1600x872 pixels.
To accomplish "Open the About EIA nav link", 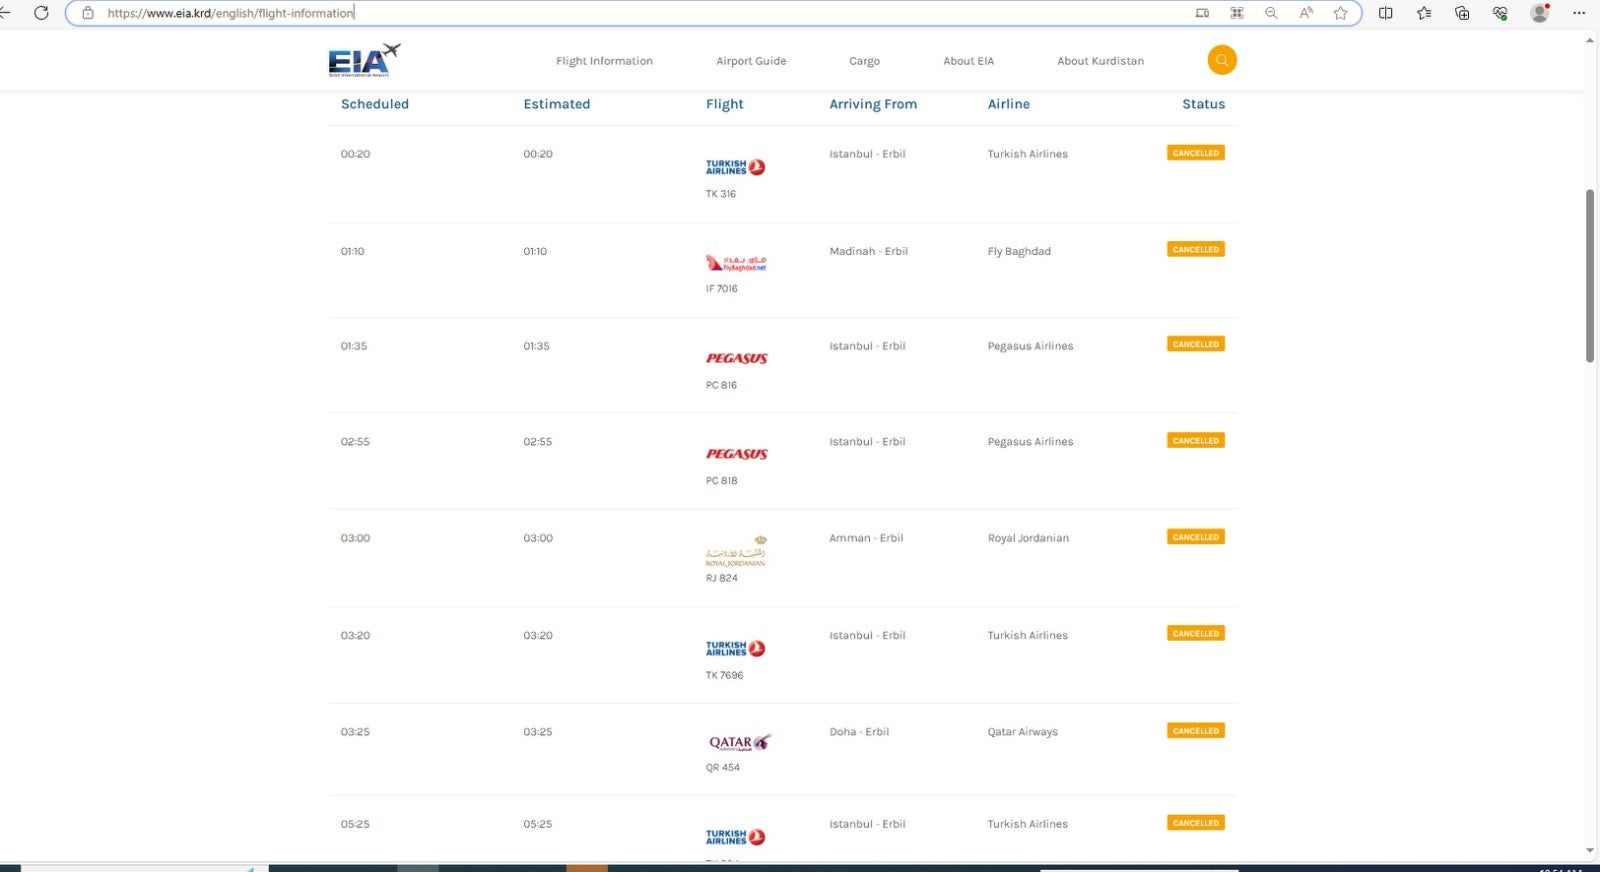I will click(x=968, y=61).
